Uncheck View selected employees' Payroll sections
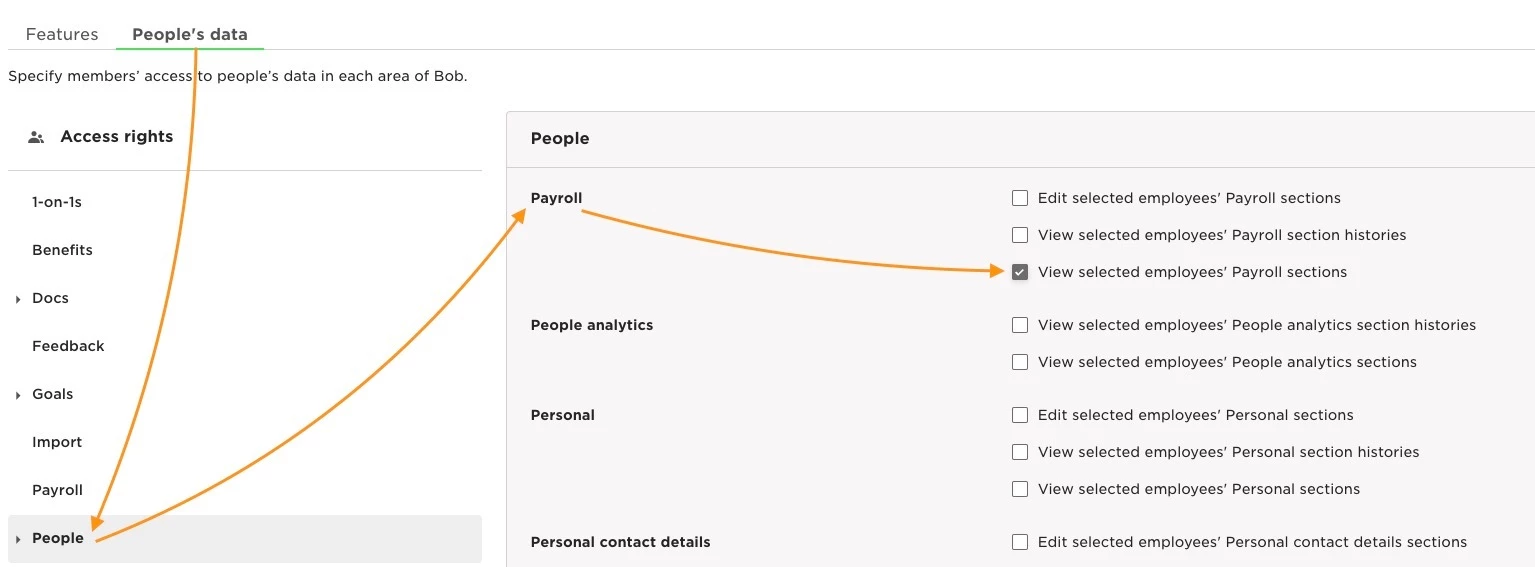The width and height of the screenshot is (1535, 567). tap(1020, 272)
